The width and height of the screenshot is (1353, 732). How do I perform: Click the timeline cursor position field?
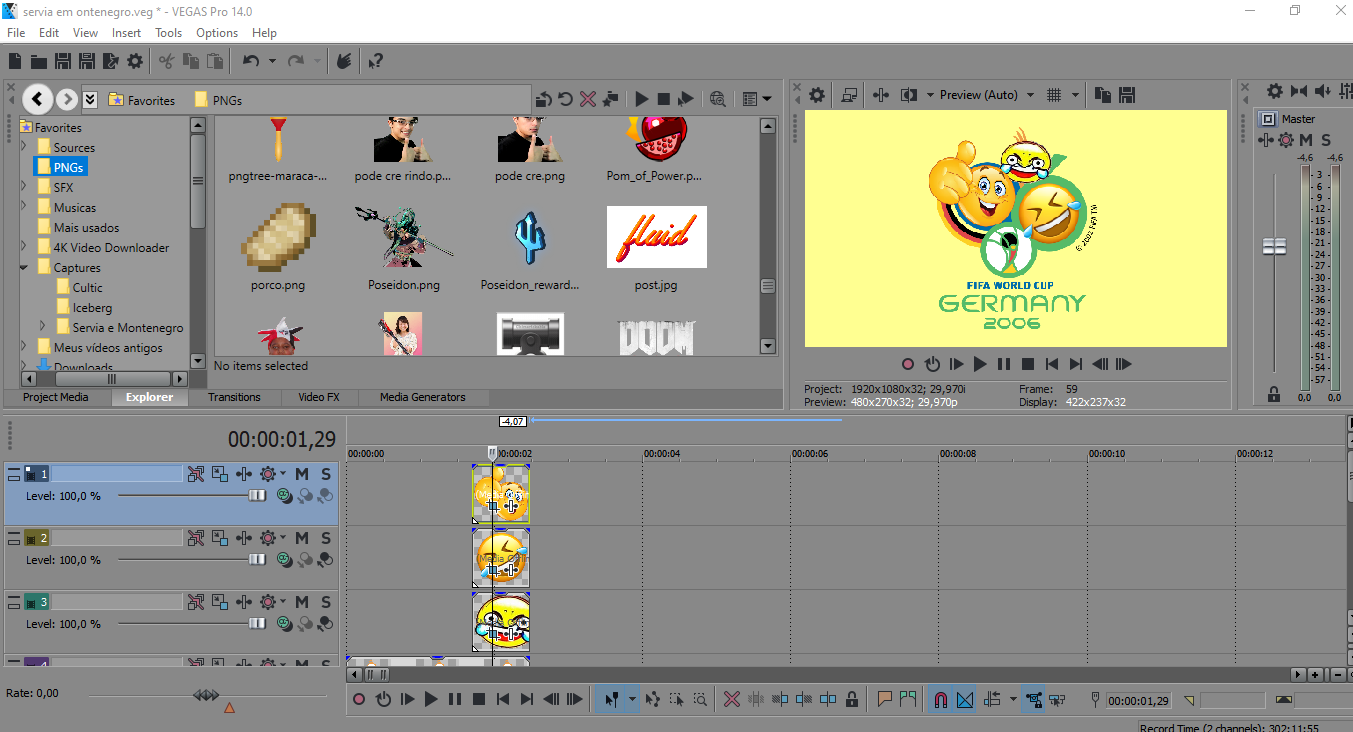point(1138,701)
